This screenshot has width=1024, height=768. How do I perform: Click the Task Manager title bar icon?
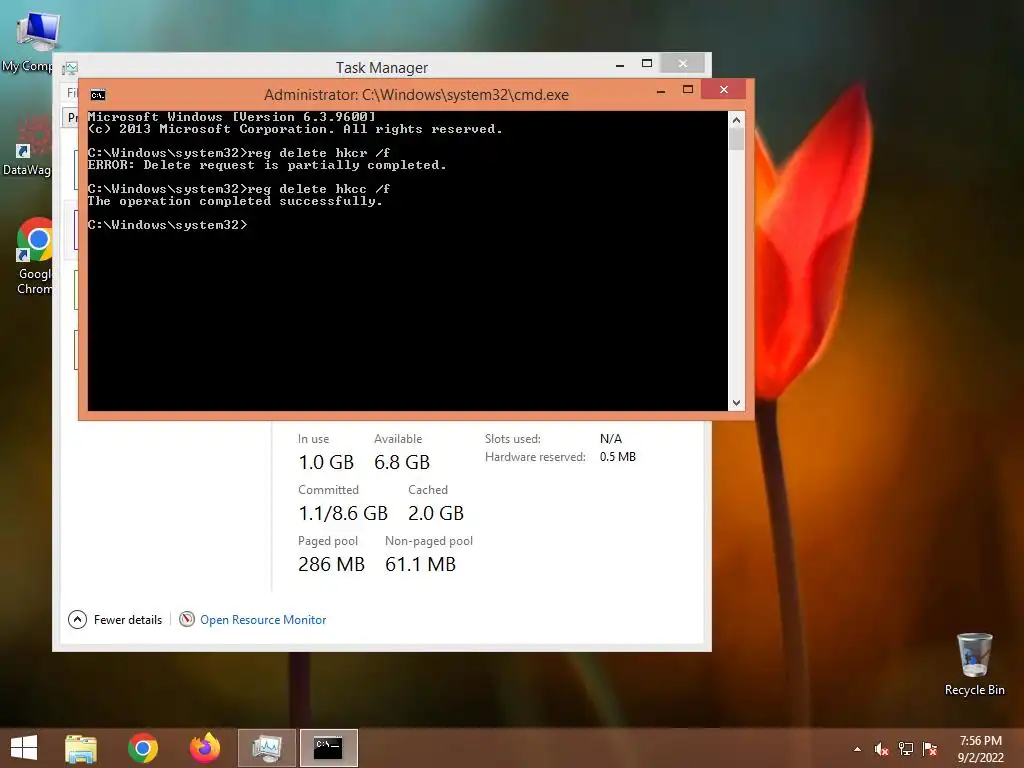[x=71, y=68]
